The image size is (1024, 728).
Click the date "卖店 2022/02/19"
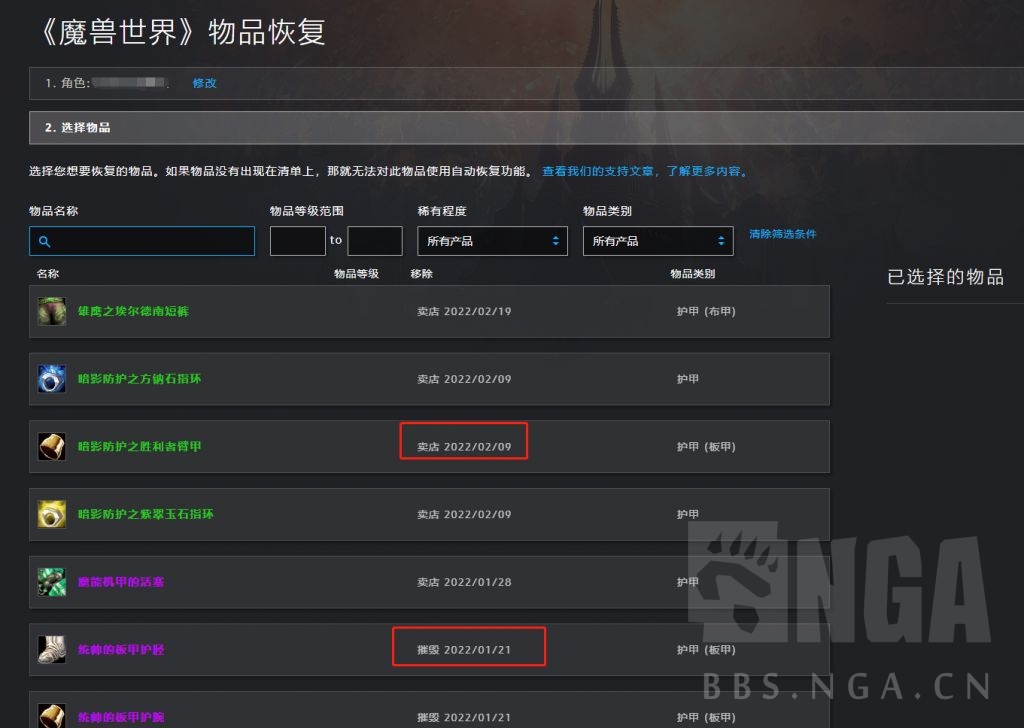[x=464, y=311]
